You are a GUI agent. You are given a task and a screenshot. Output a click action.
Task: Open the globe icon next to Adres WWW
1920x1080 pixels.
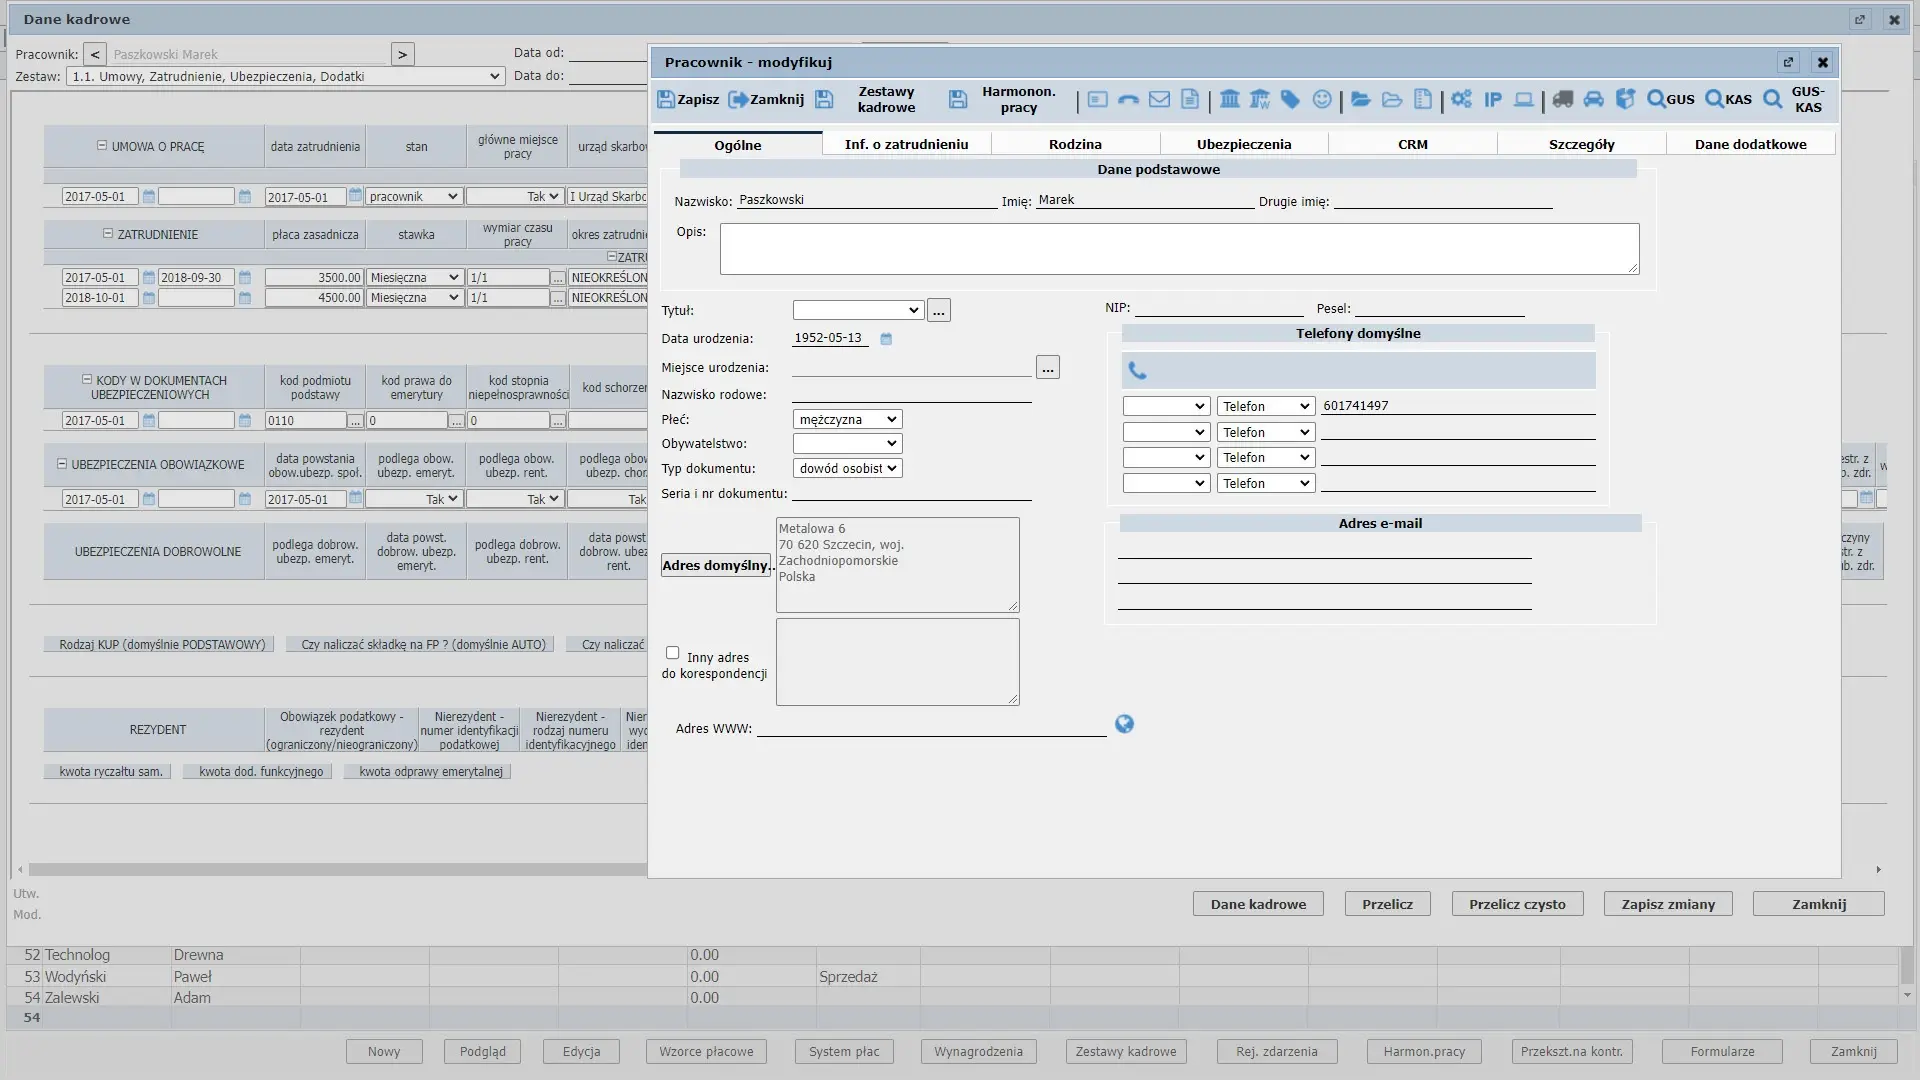(1124, 724)
